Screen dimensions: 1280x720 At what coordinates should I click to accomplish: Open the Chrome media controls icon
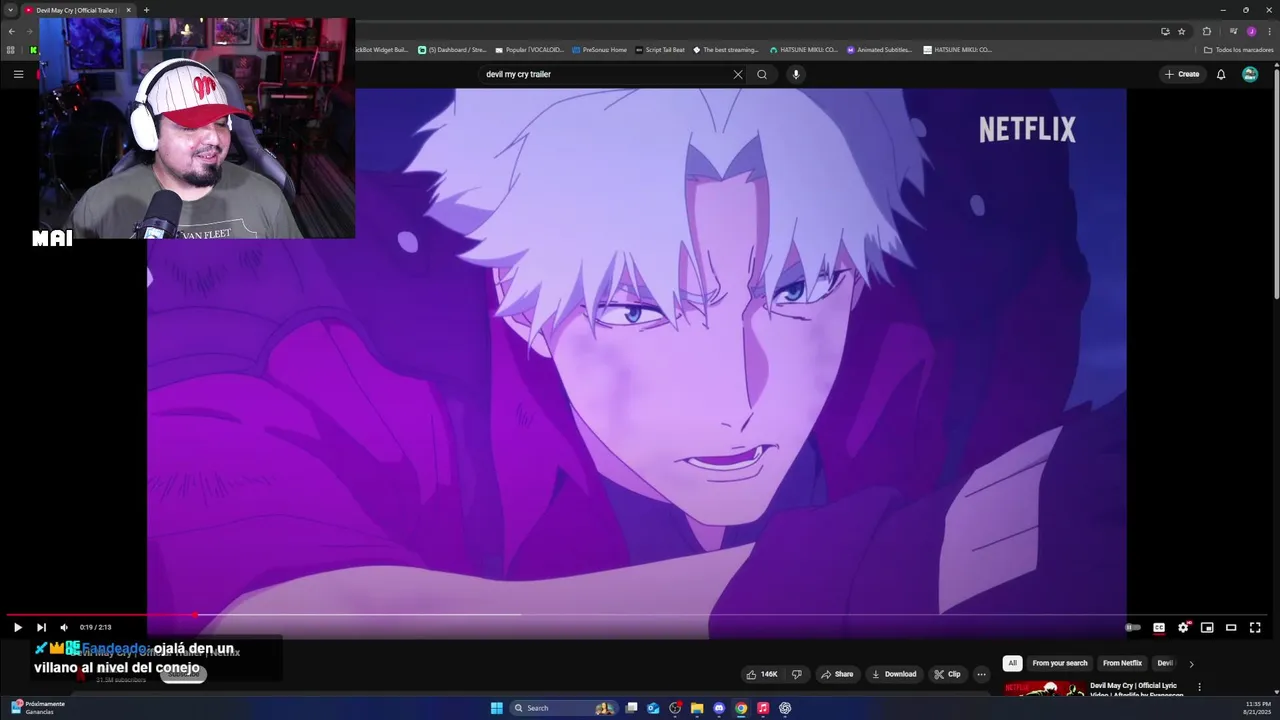click(x=1233, y=31)
